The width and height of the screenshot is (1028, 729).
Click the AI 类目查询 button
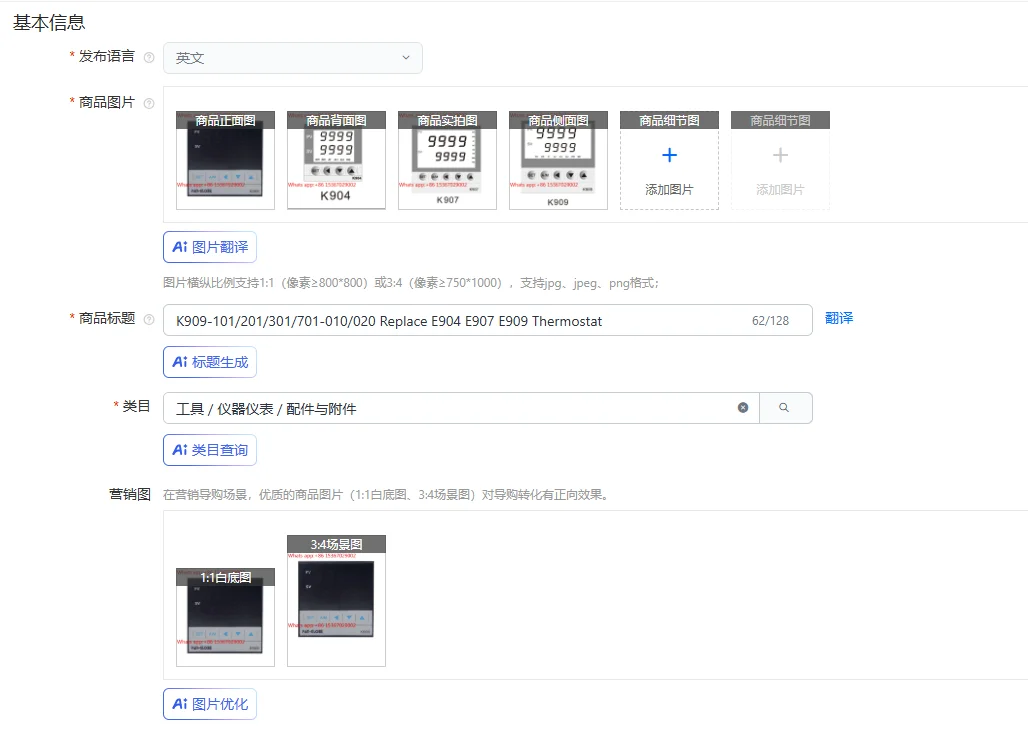pyautogui.click(x=210, y=450)
